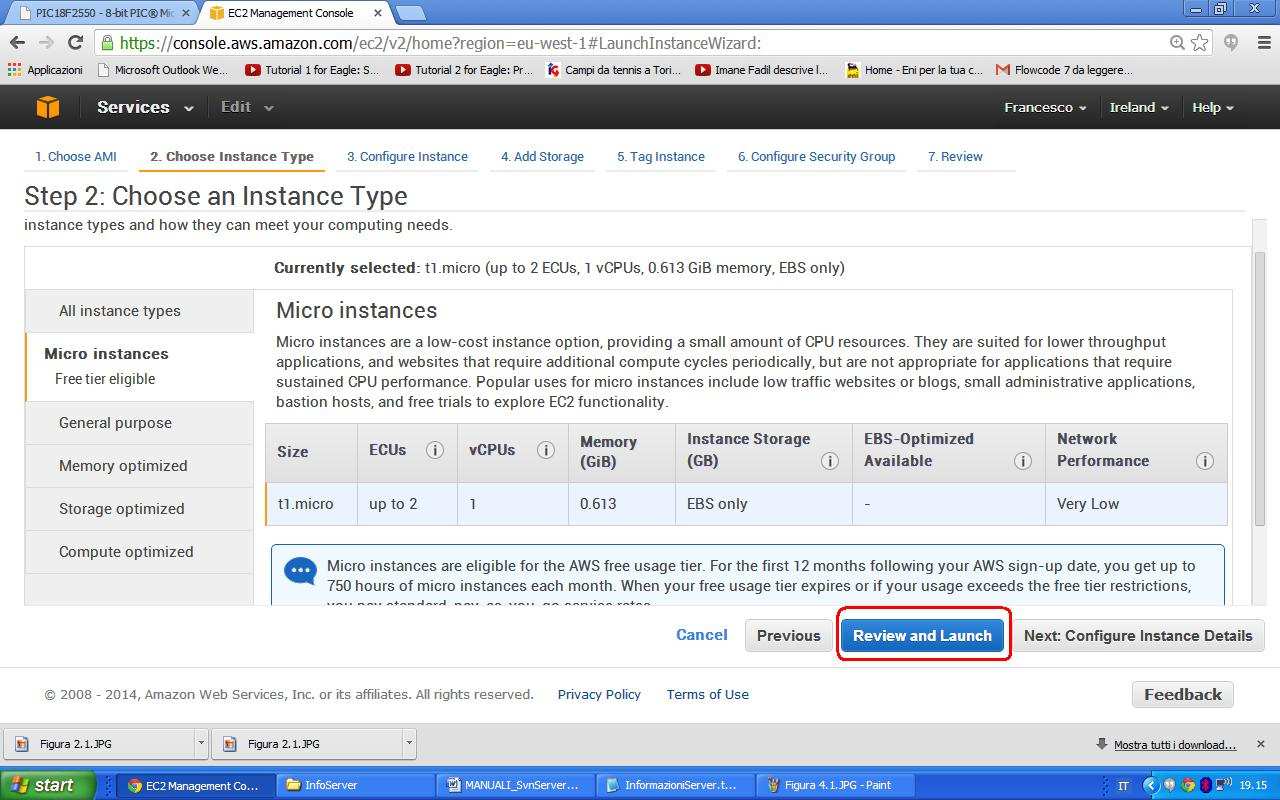Image resolution: width=1280 pixels, height=800 pixels.
Task: Go to step 7. Review
Action: pyautogui.click(x=955, y=156)
